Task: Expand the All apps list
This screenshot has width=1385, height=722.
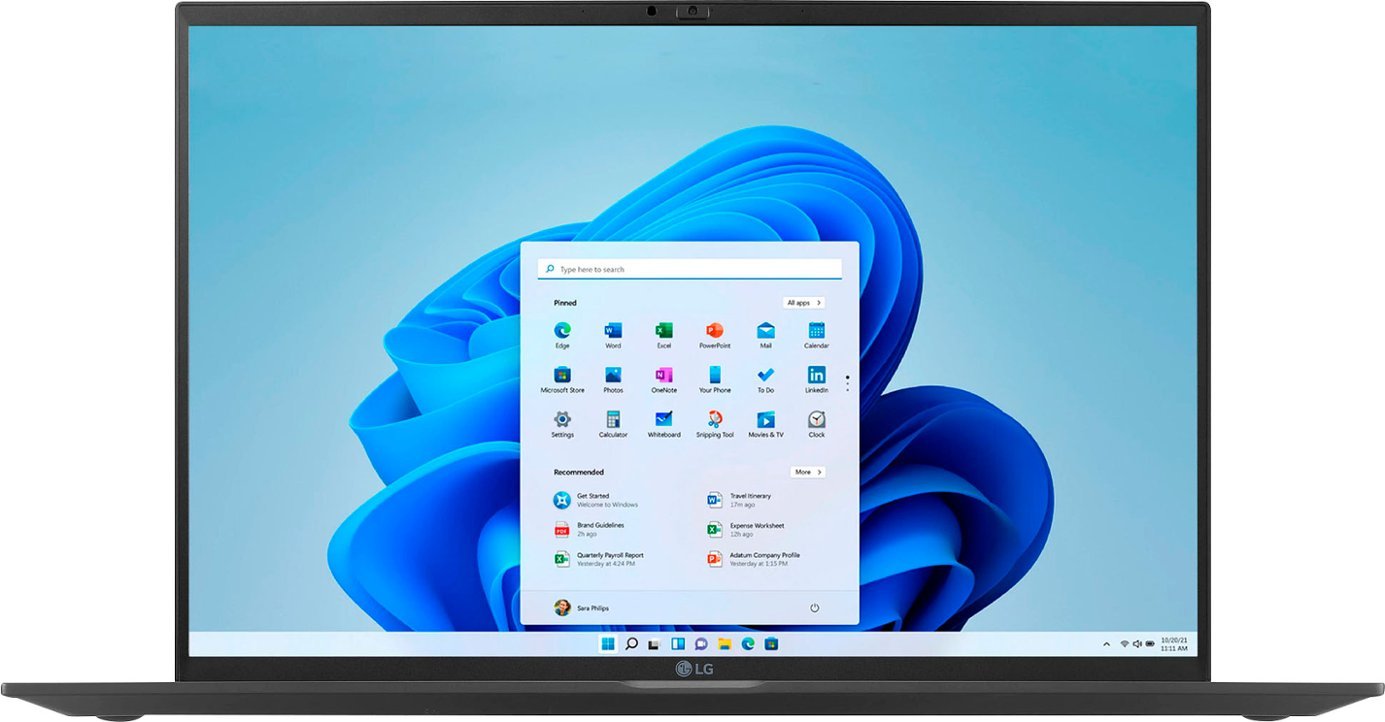Action: pyautogui.click(x=804, y=302)
